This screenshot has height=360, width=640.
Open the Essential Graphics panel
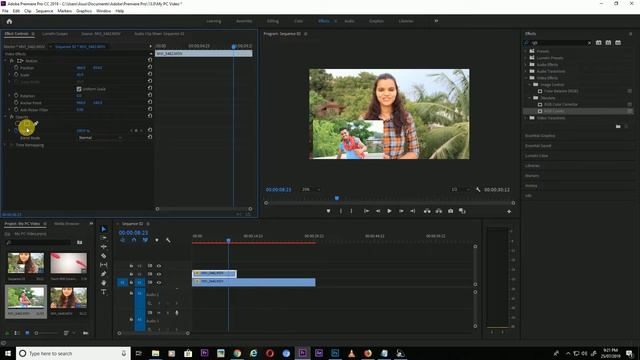[540, 136]
